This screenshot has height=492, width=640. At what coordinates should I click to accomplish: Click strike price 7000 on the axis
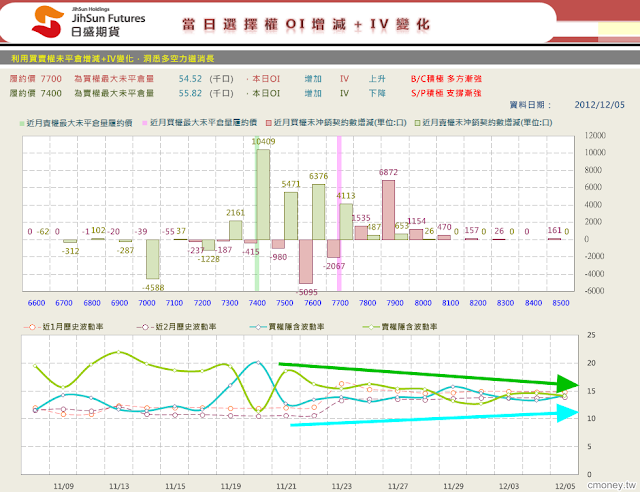tap(147, 303)
